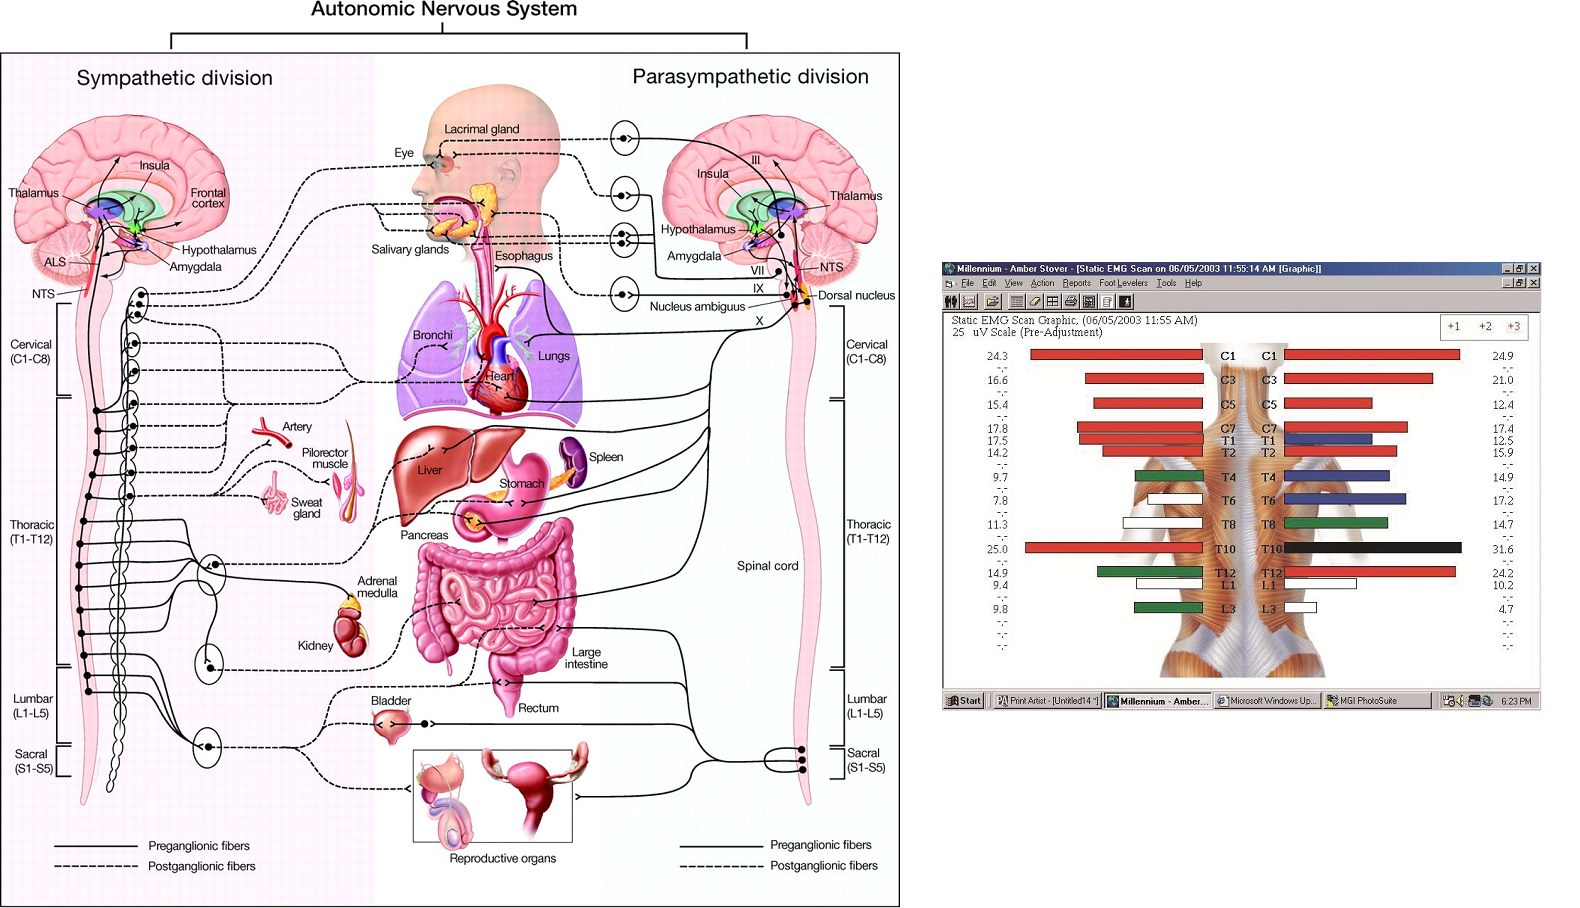Restore the inner document window button
Image resolution: width=1580 pixels, height=908 pixels.
[1519, 283]
